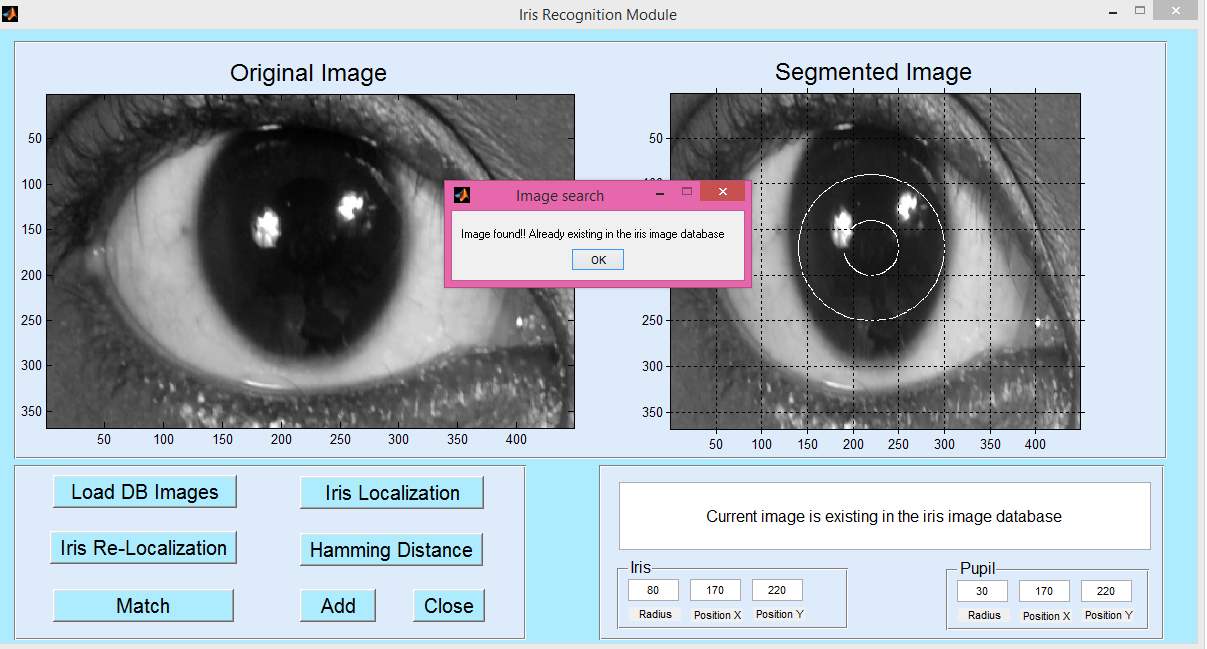Viewport: 1207px width, 649px height.
Task: Click the Add button
Action: 338,606
